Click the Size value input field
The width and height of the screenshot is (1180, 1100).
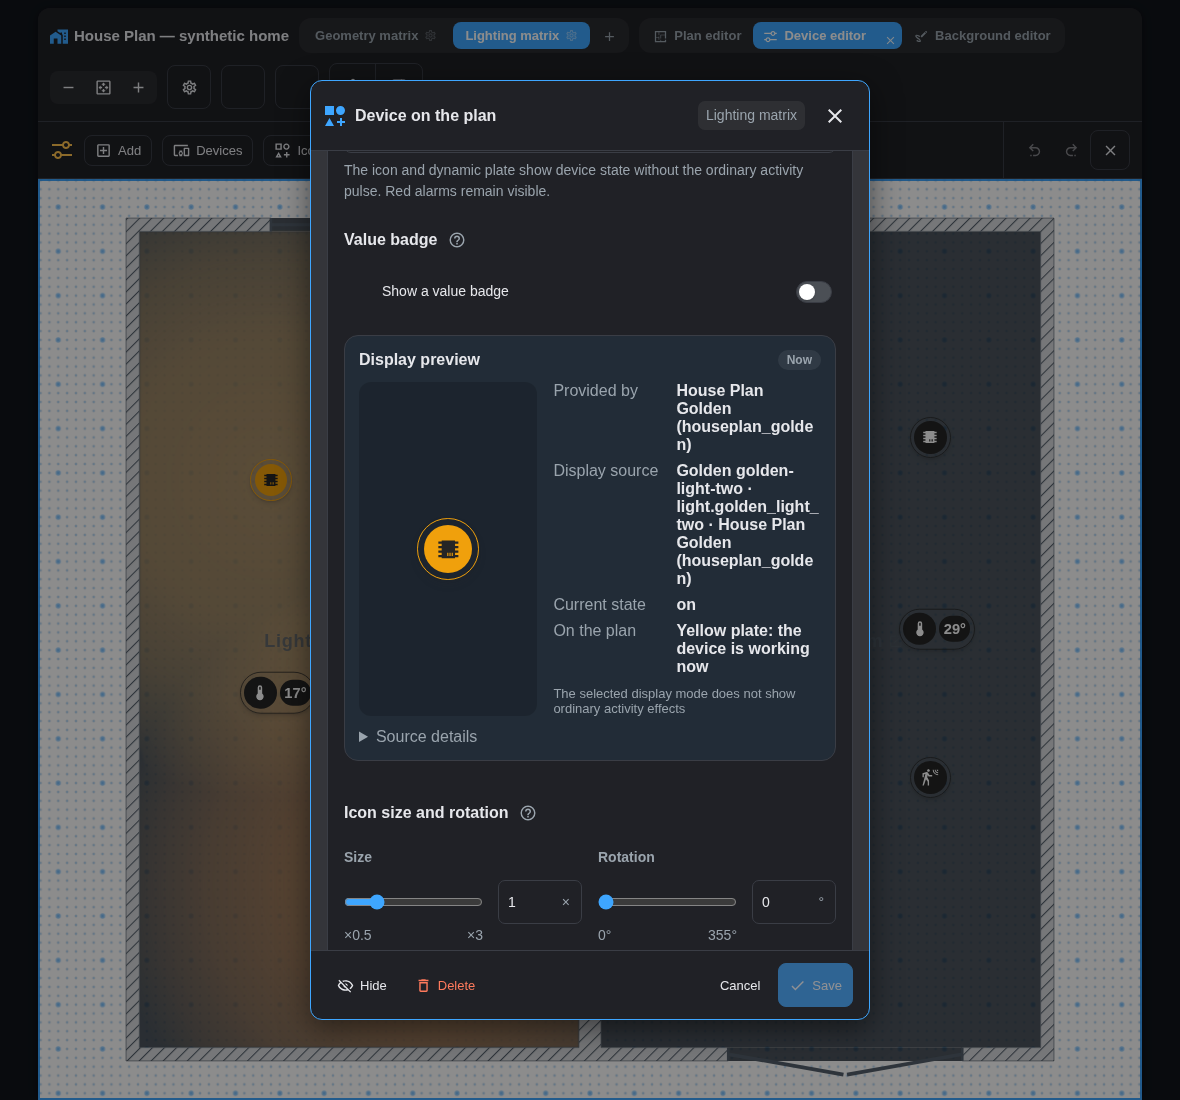pyautogui.click(x=540, y=902)
